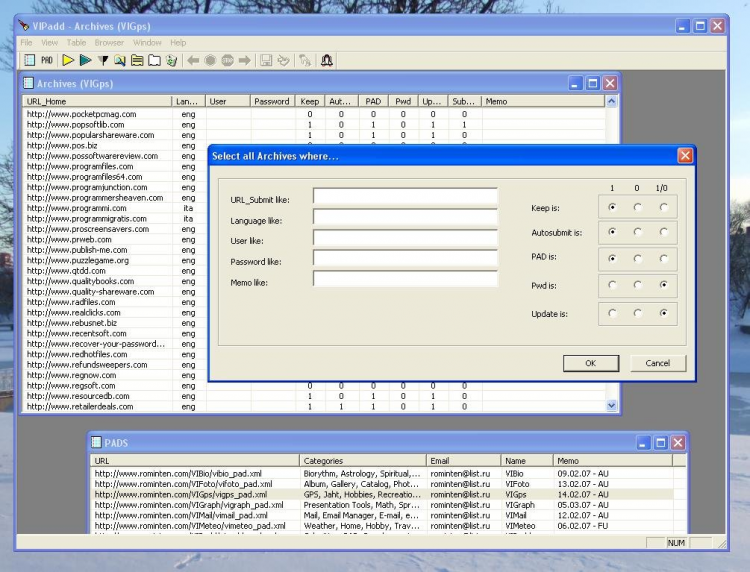Confirm the selection with OK
The height and width of the screenshot is (572, 750).
click(x=591, y=363)
